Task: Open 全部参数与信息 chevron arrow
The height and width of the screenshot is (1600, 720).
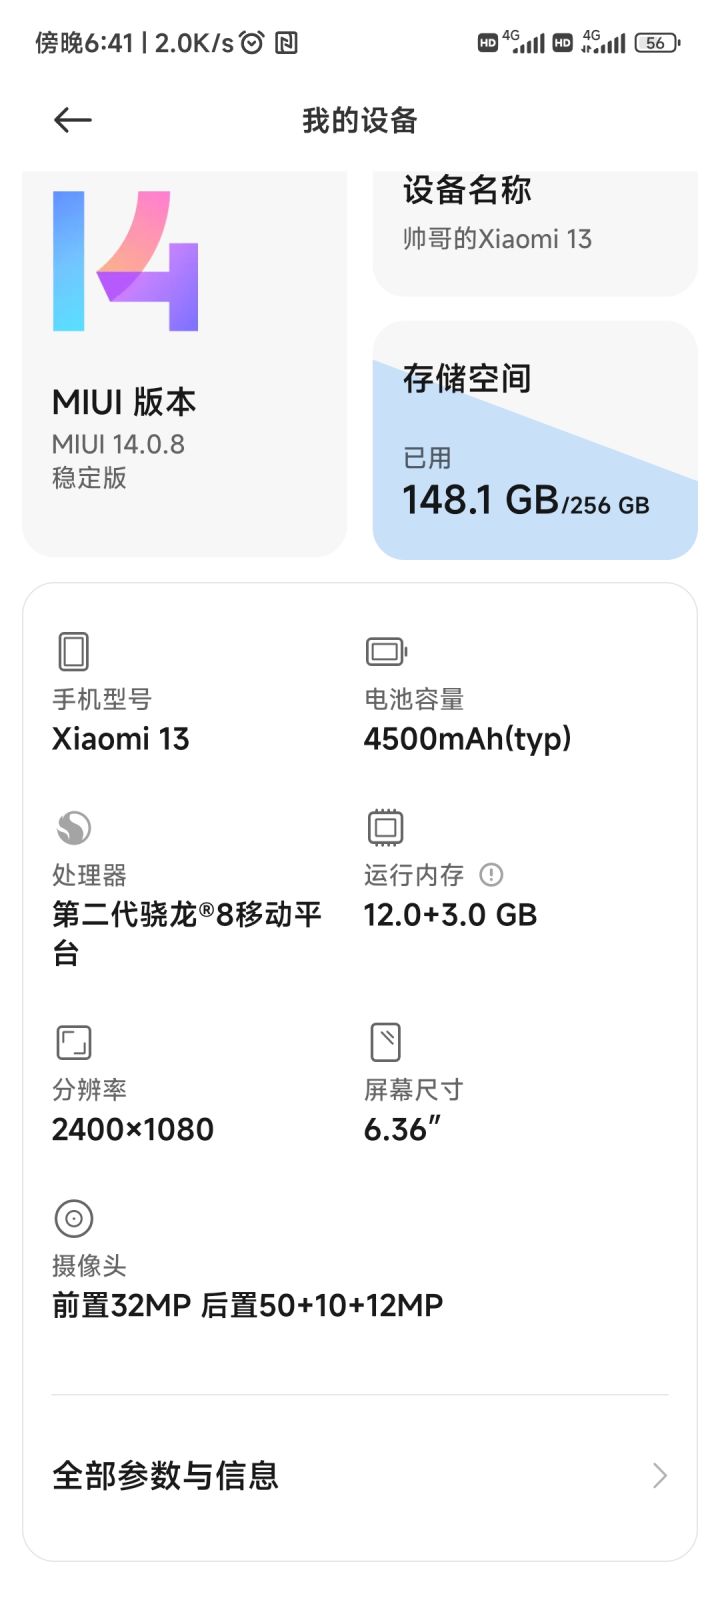Action: tap(659, 1475)
